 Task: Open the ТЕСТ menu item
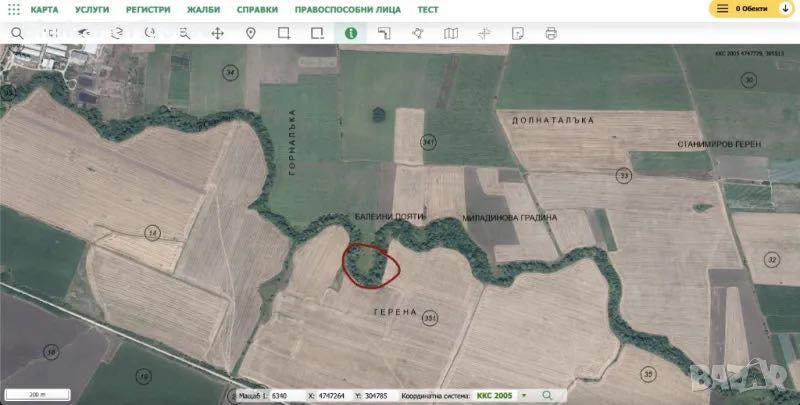pyautogui.click(x=428, y=10)
